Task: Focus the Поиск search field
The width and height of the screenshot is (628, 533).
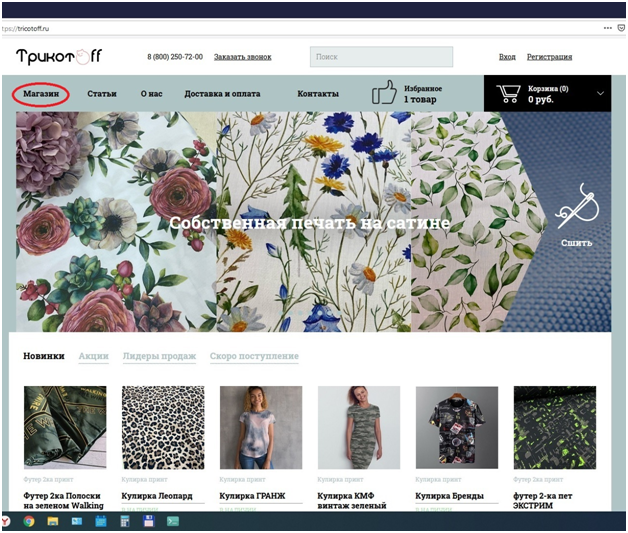Action: (x=381, y=56)
